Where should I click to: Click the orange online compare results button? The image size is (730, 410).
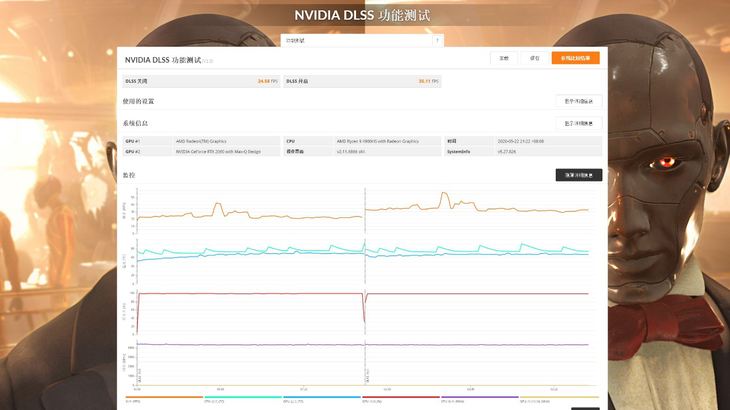[575, 58]
